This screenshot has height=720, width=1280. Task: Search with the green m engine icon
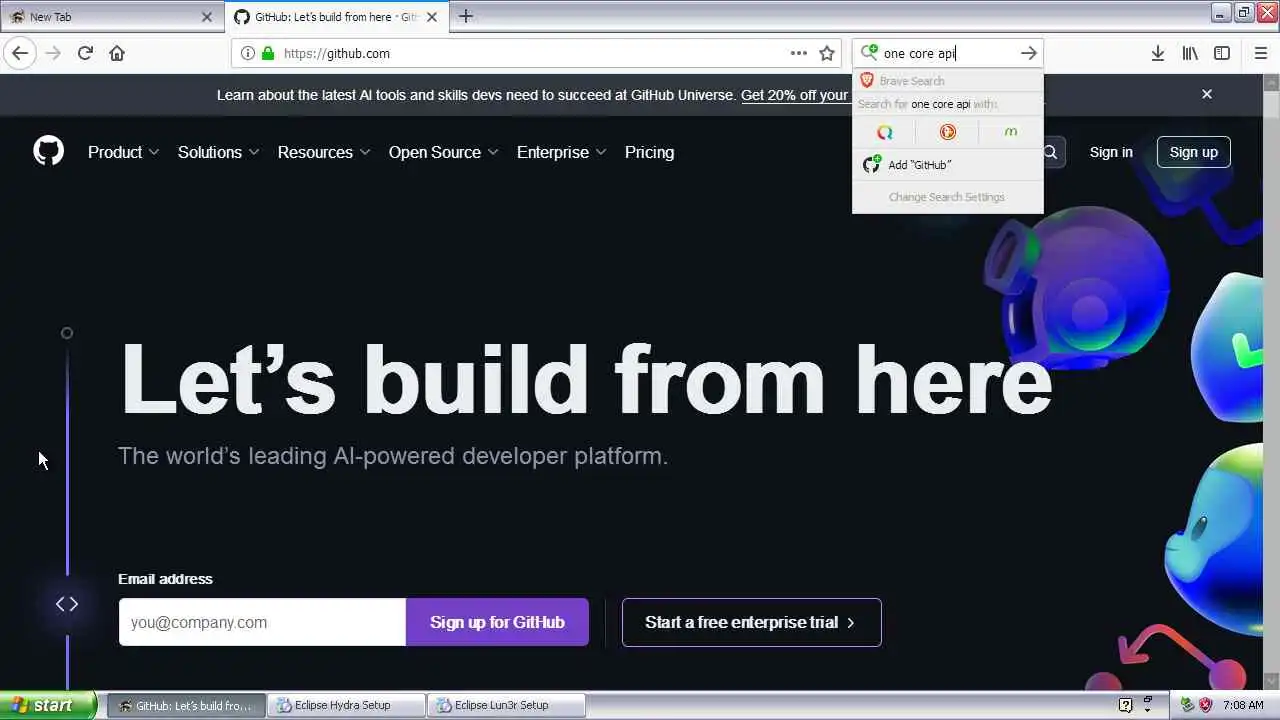[x=1010, y=132]
